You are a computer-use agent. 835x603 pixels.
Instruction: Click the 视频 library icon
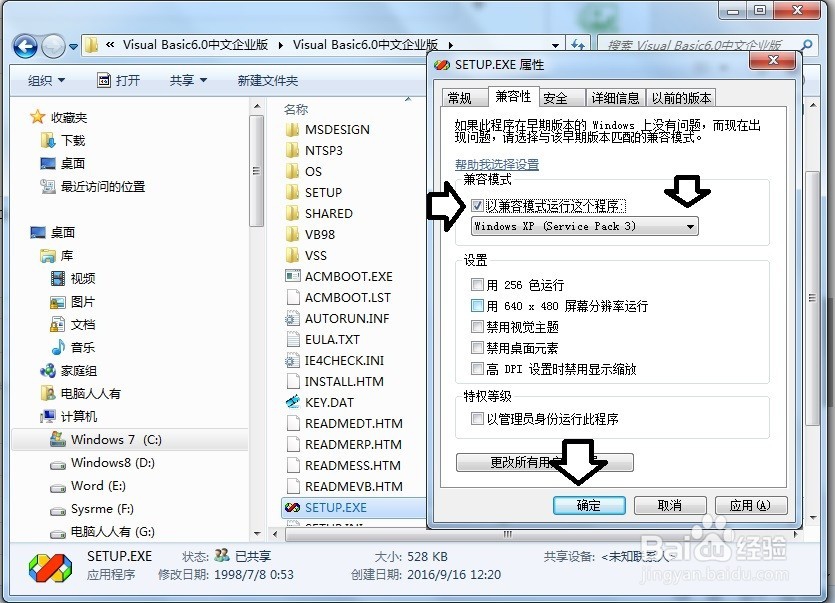[58, 278]
